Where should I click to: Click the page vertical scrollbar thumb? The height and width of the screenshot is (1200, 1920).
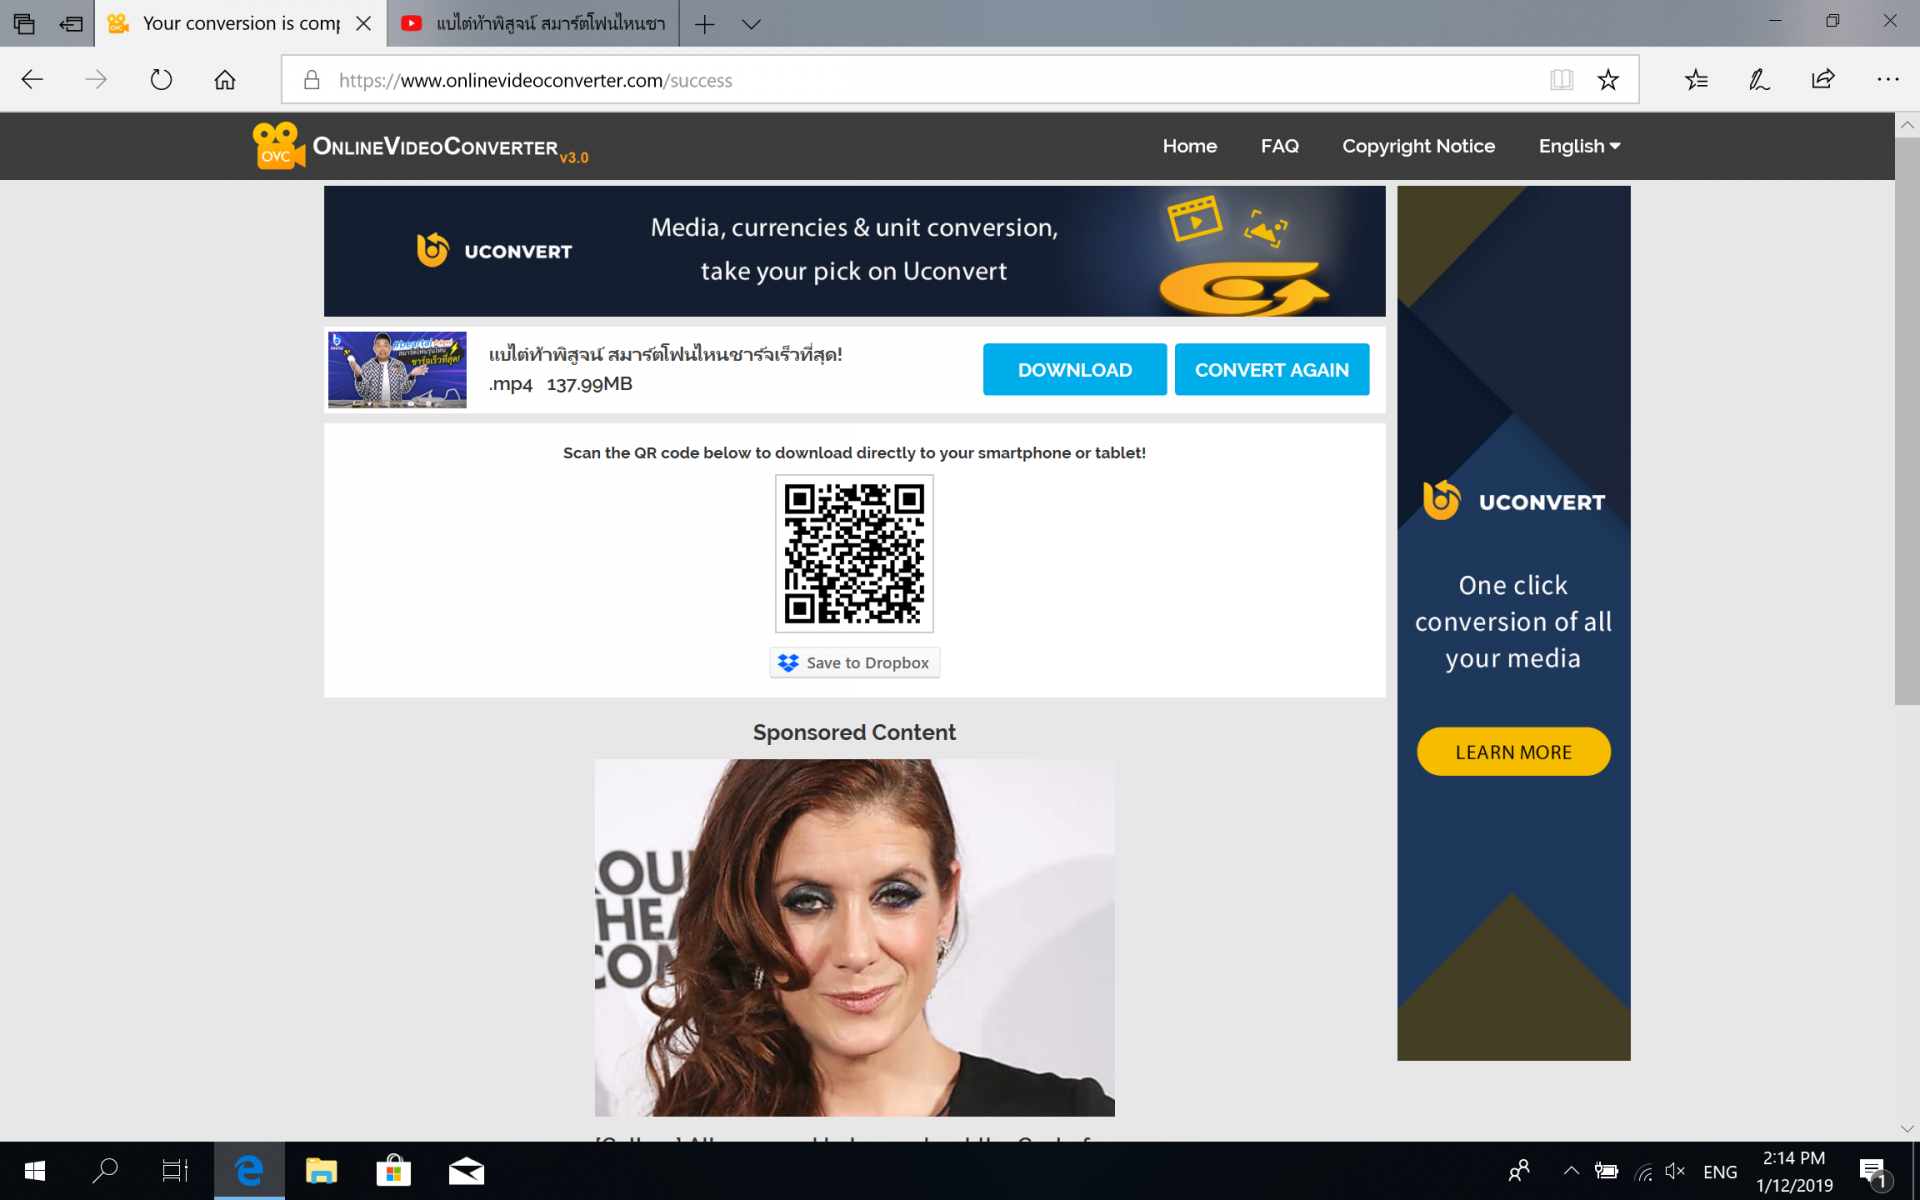click(x=1907, y=420)
